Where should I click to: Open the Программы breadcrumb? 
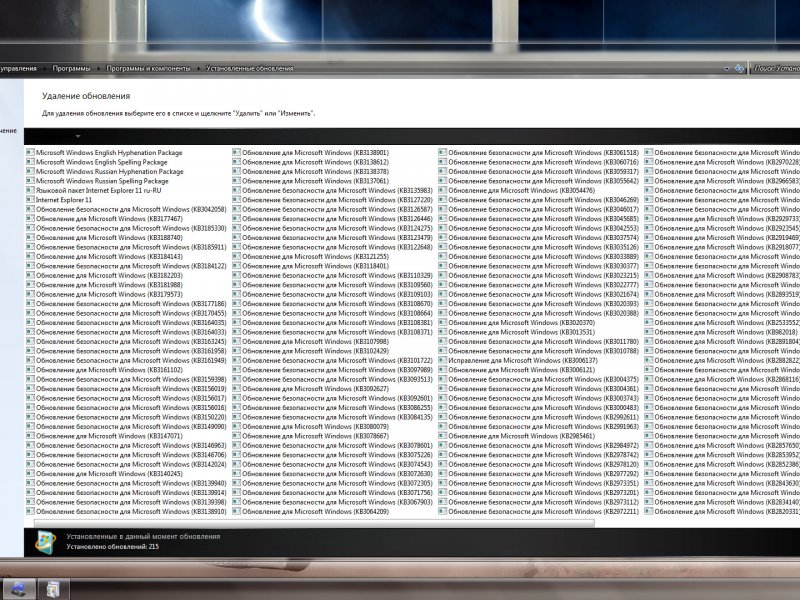point(71,68)
